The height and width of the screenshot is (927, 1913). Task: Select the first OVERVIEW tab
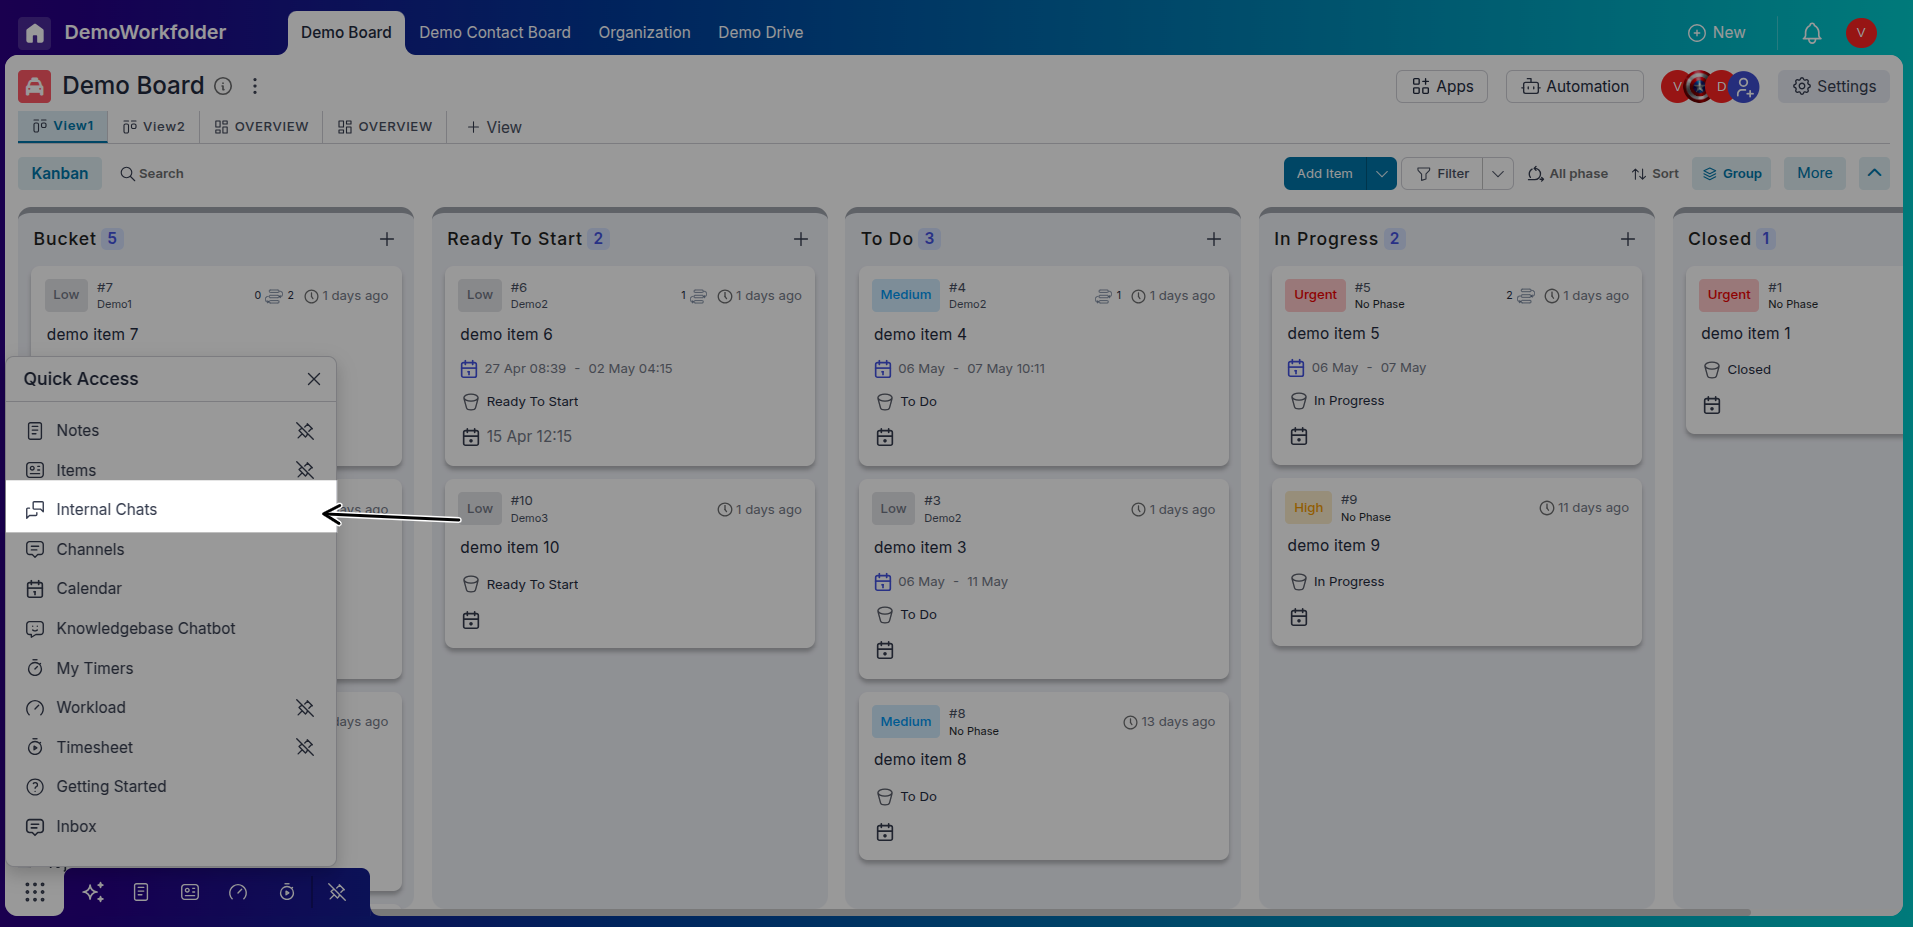(x=262, y=127)
